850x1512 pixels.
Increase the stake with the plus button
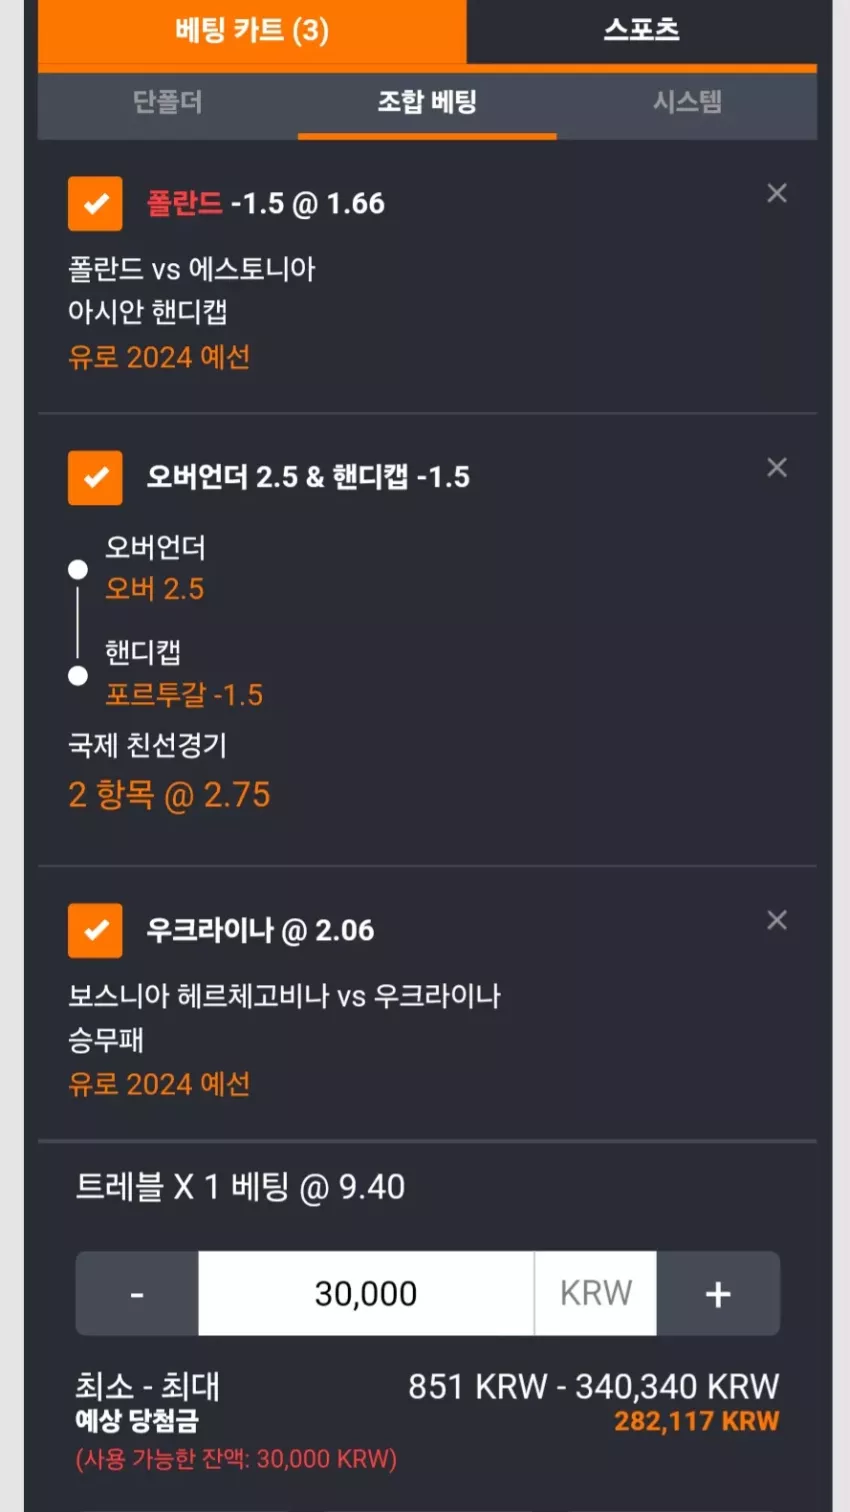(718, 1293)
